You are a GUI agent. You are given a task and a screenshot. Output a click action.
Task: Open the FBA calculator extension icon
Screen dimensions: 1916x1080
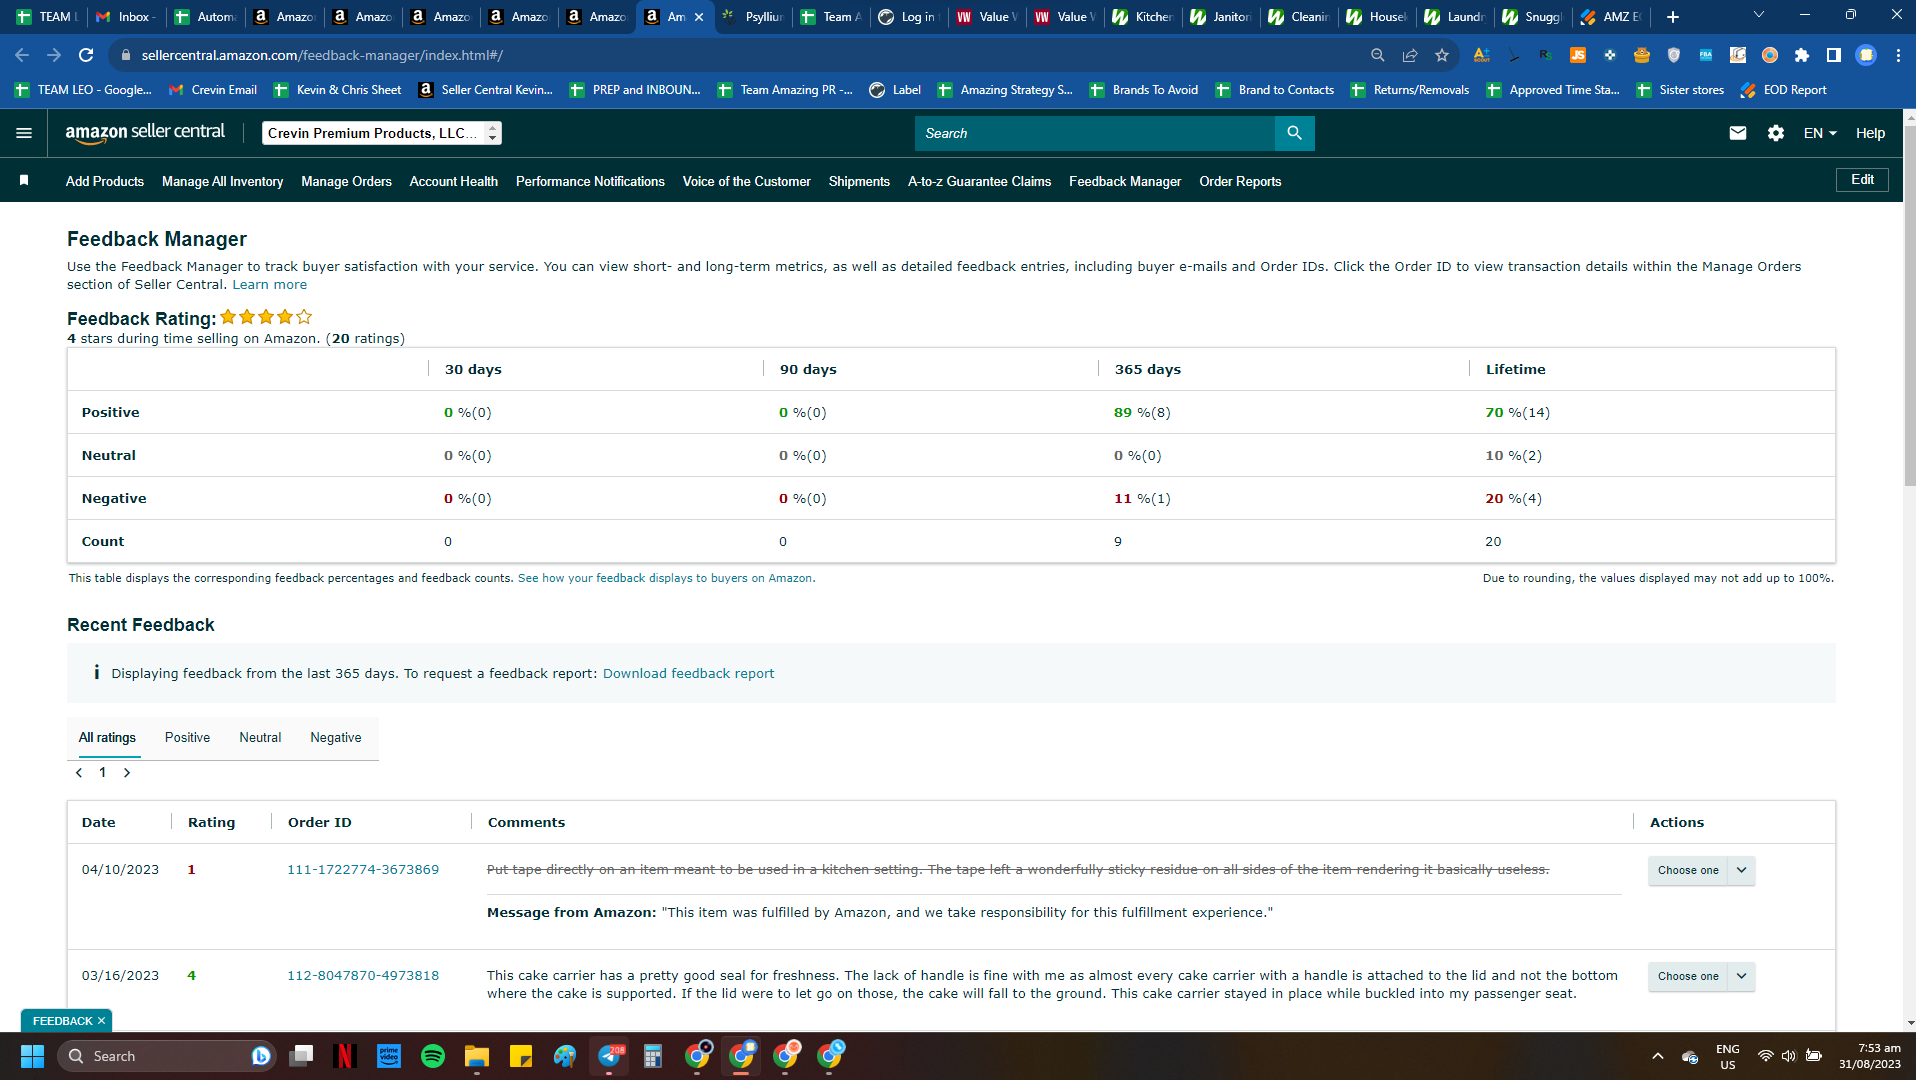point(1706,55)
